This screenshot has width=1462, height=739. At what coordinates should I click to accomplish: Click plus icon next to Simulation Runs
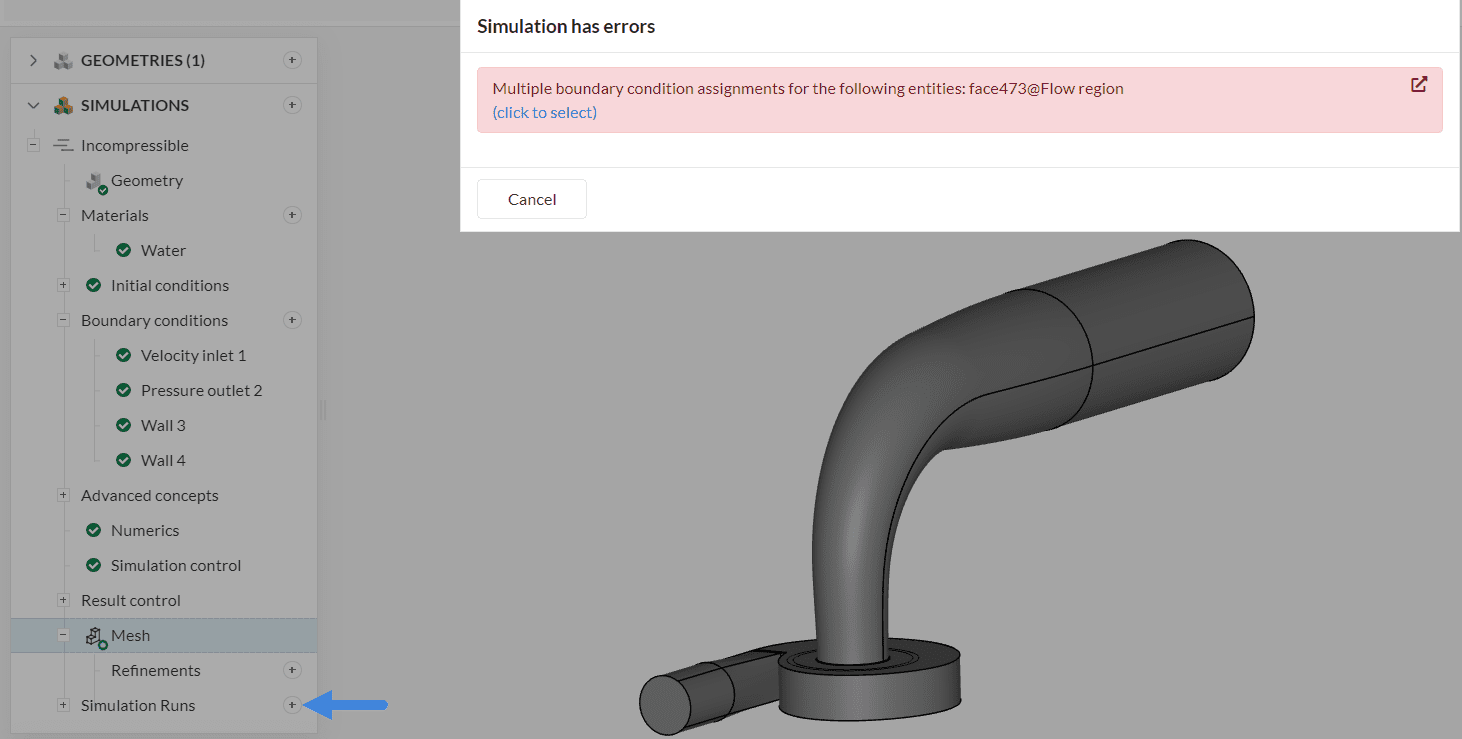point(292,705)
